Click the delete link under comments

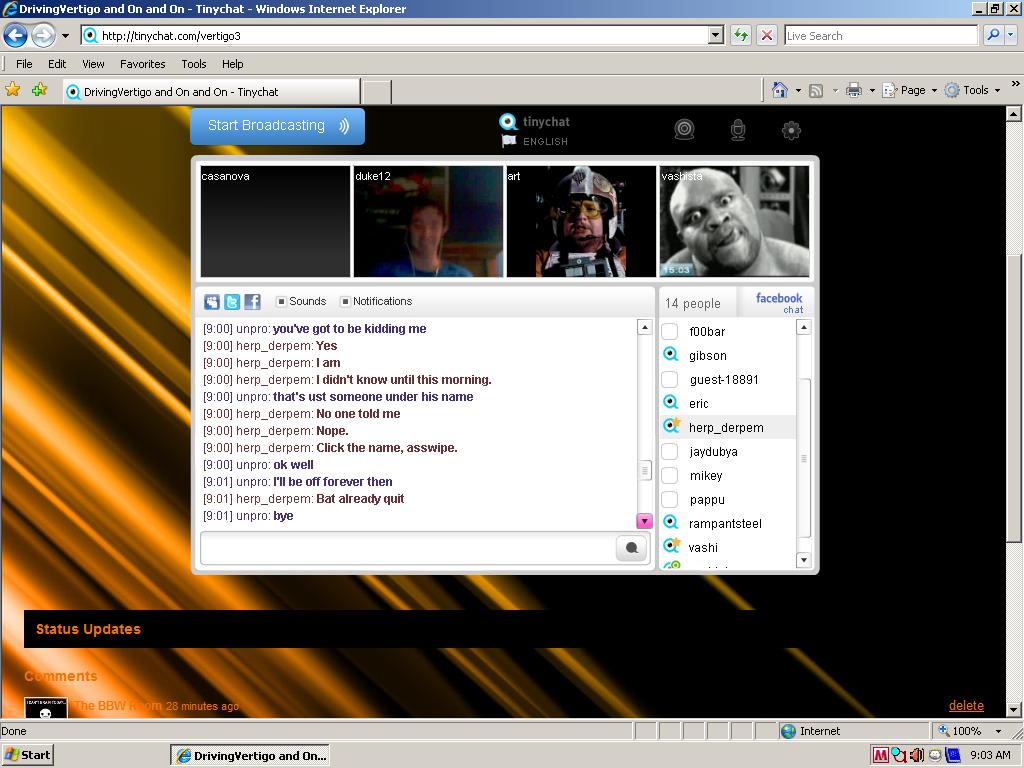[966, 705]
